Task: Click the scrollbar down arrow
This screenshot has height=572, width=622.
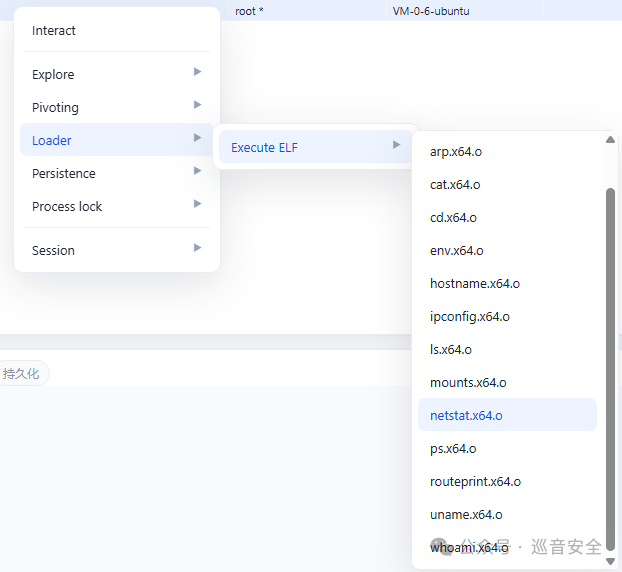Action: pyautogui.click(x=610, y=561)
